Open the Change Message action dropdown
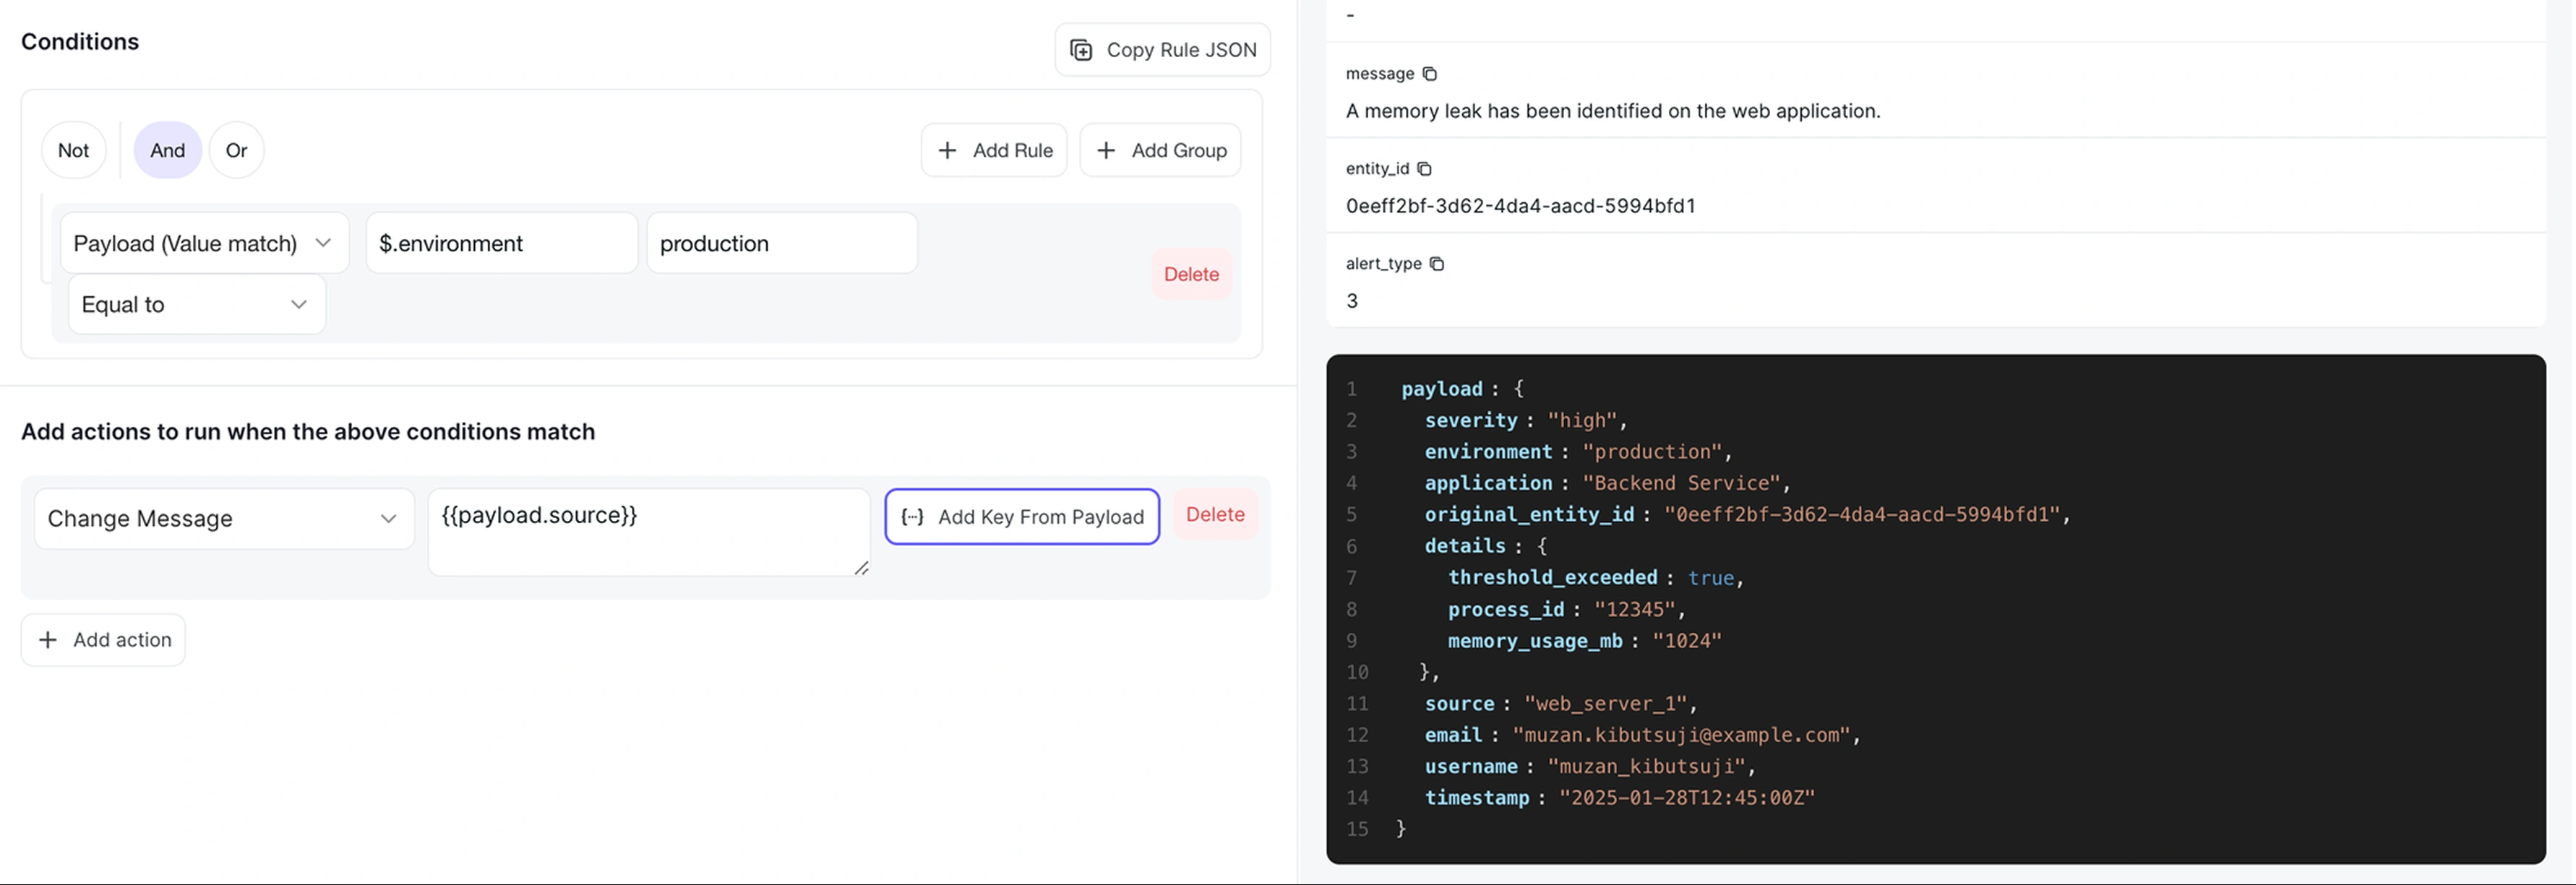2576x885 pixels. point(223,518)
